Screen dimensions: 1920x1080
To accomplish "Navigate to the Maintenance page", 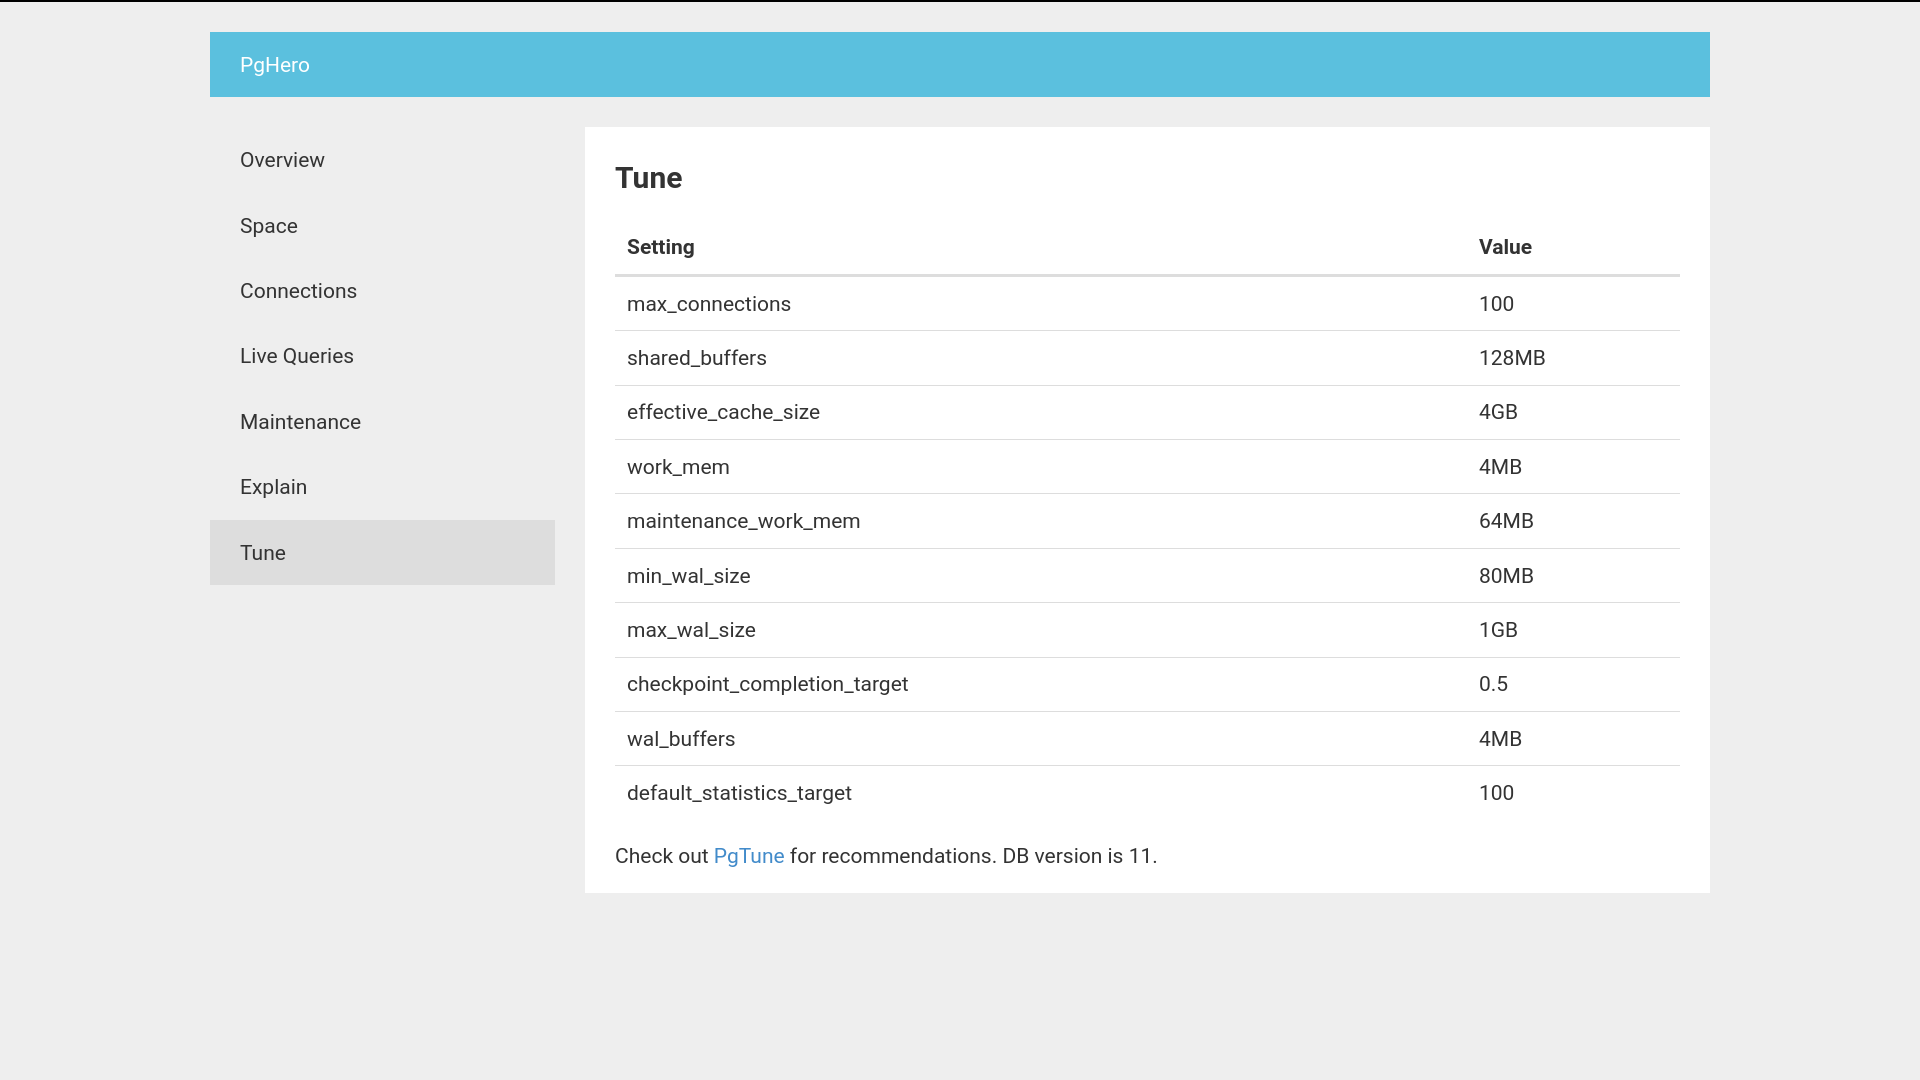I will tap(300, 422).
